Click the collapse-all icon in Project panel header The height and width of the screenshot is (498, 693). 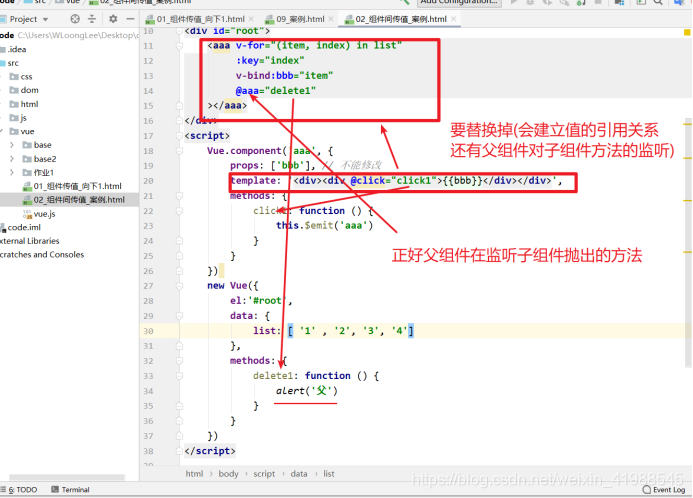pos(92,19)
